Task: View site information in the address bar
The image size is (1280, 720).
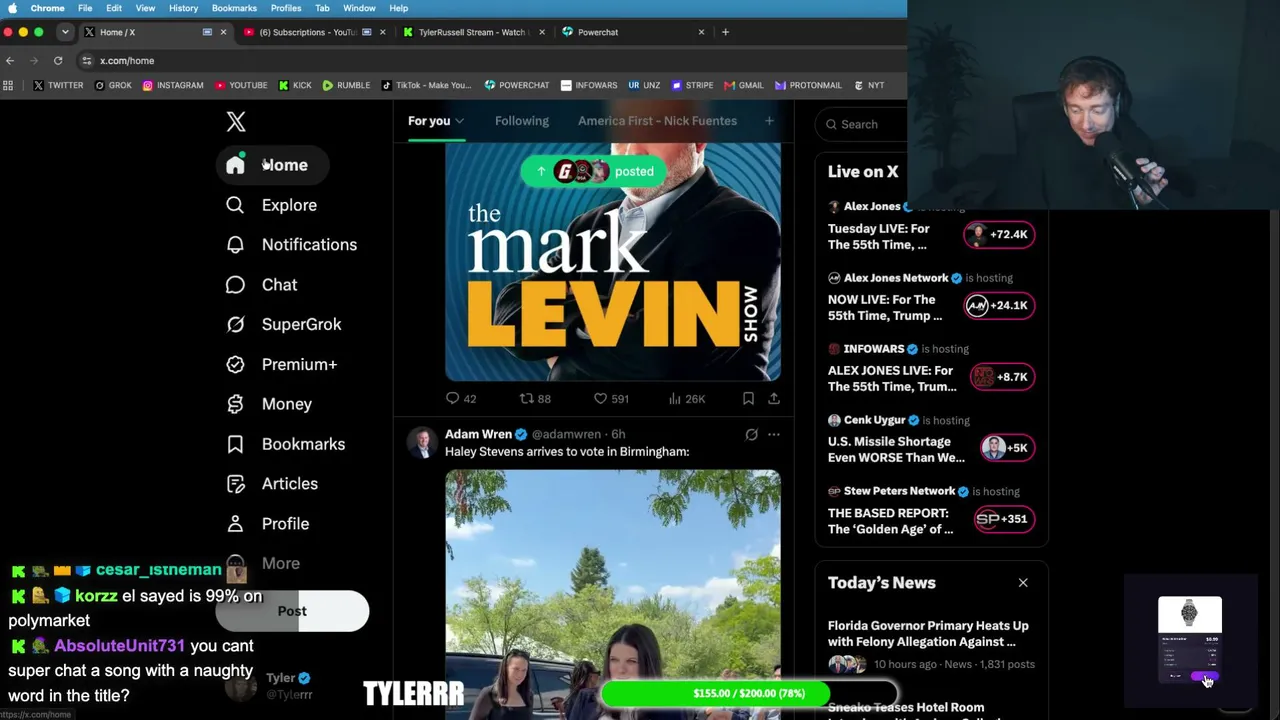Action: (x=87, y=61)
